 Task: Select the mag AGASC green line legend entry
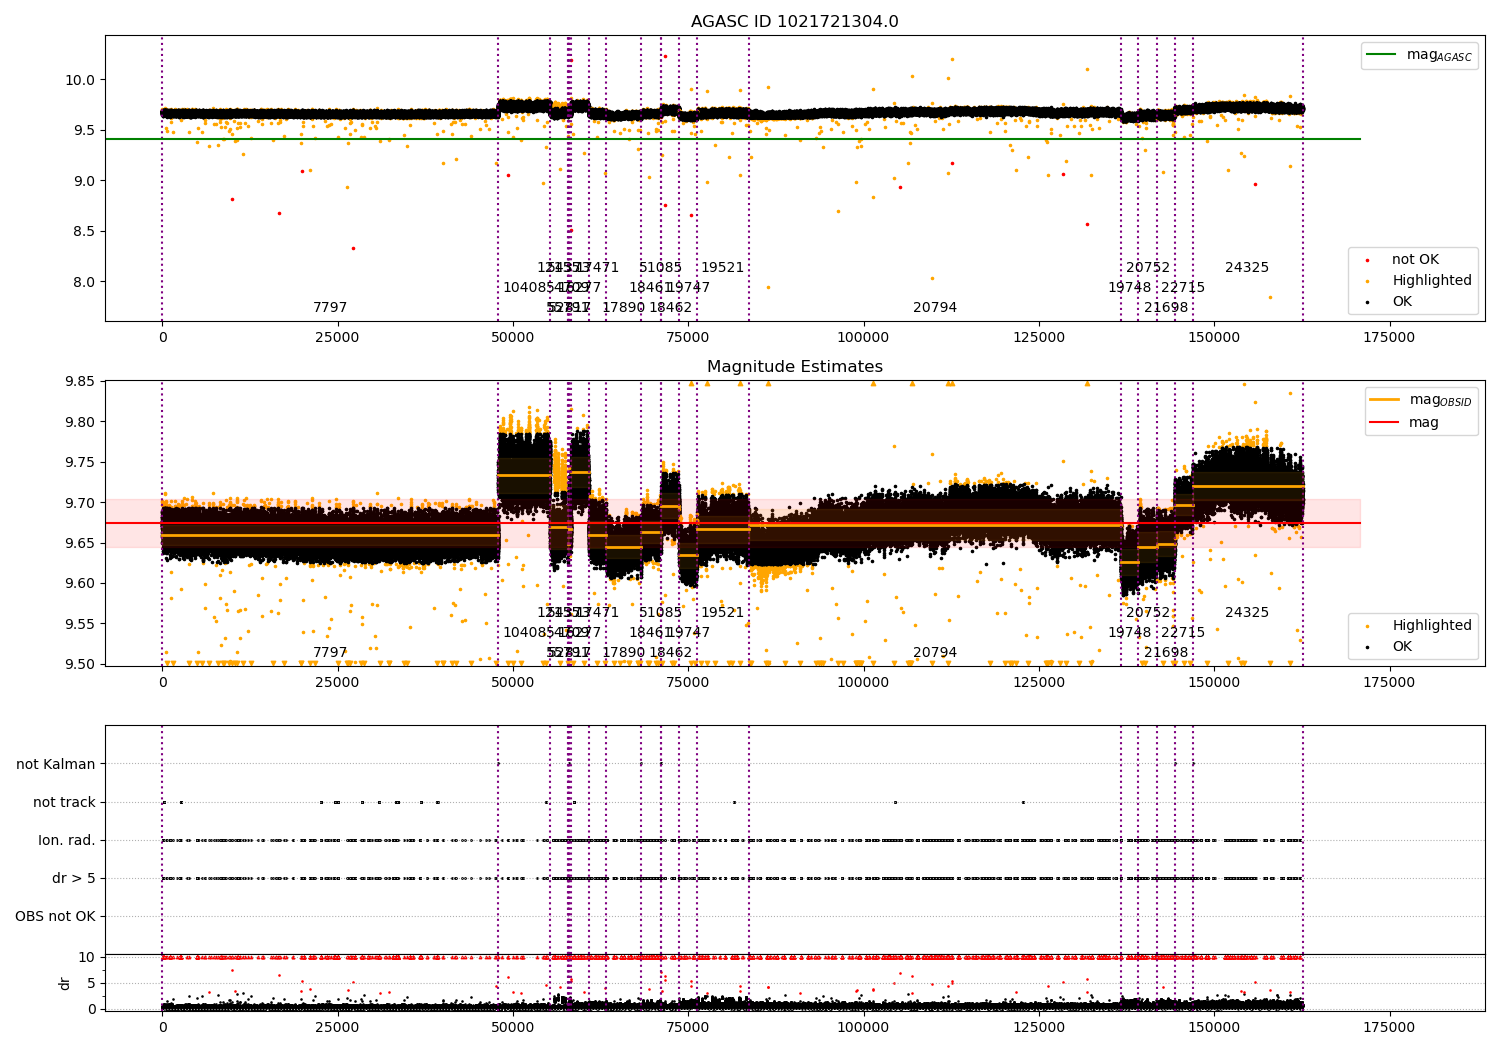coord(1419,55)
